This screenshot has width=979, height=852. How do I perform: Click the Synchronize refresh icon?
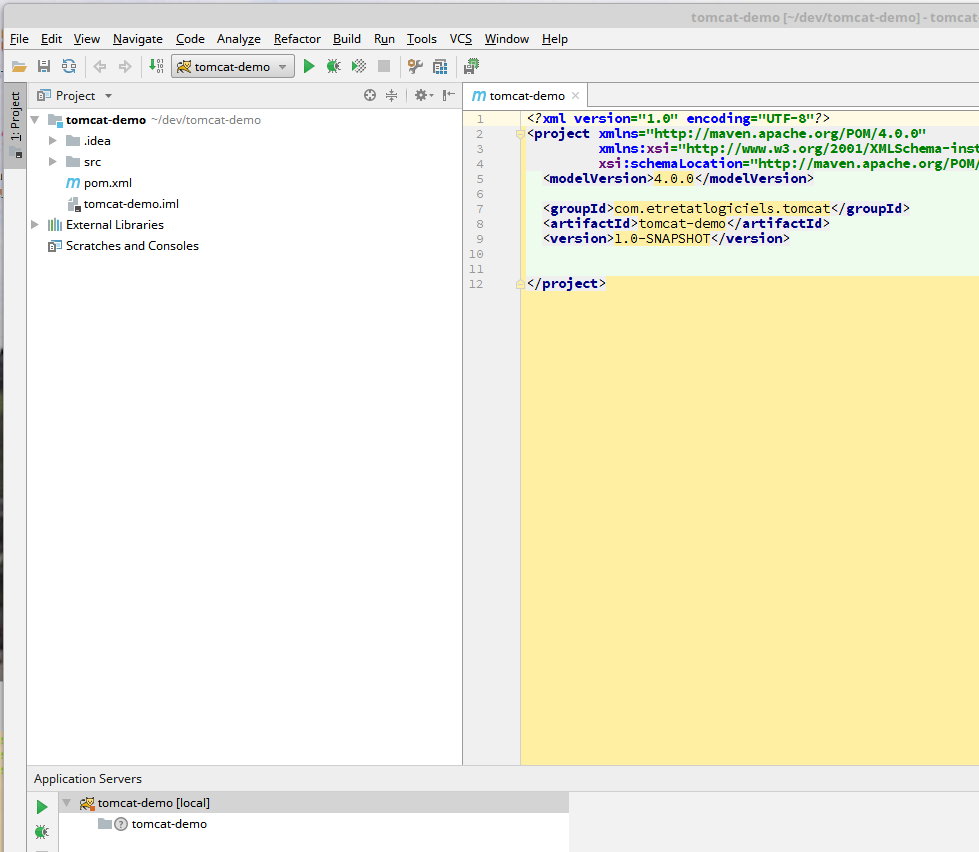(x=69, y=66)
